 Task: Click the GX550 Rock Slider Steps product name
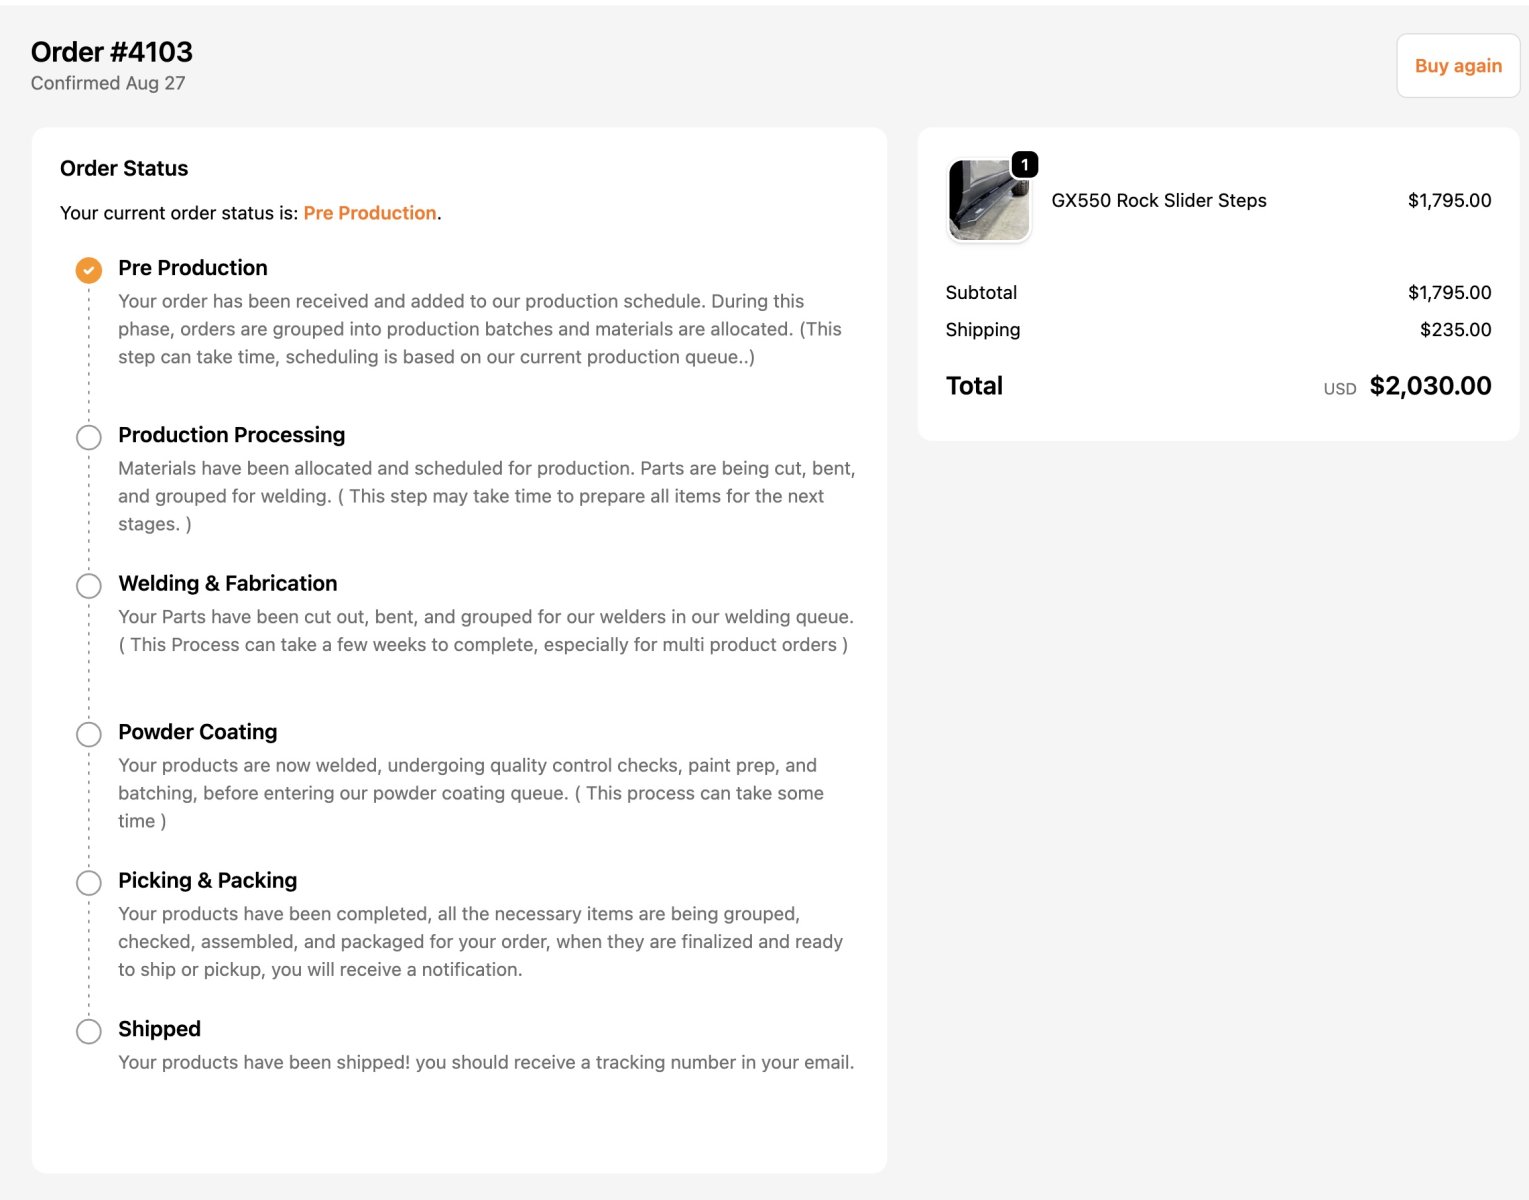1158,200
